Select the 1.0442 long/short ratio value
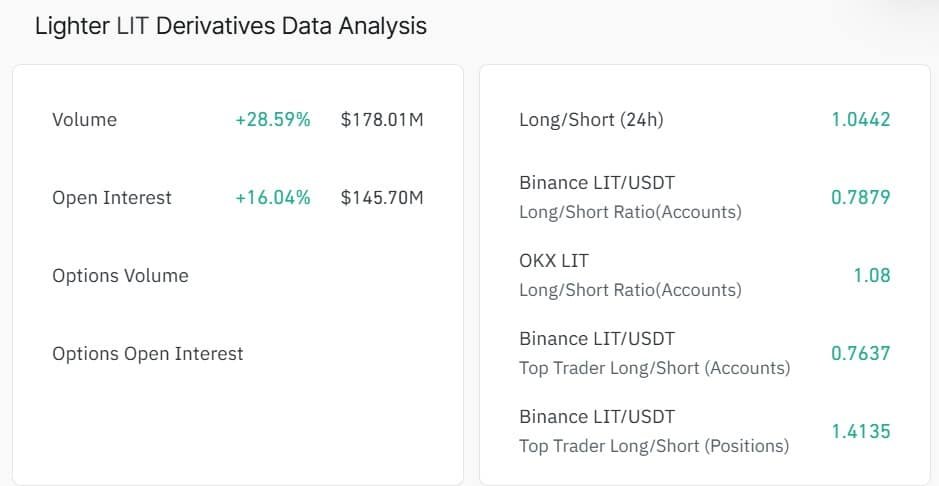This screenshot has width=939, height=486. [860, 120]
